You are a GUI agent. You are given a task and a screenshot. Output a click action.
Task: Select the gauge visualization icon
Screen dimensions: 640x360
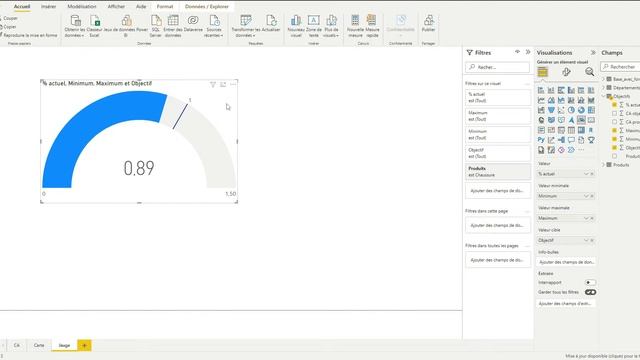point(581,120)
